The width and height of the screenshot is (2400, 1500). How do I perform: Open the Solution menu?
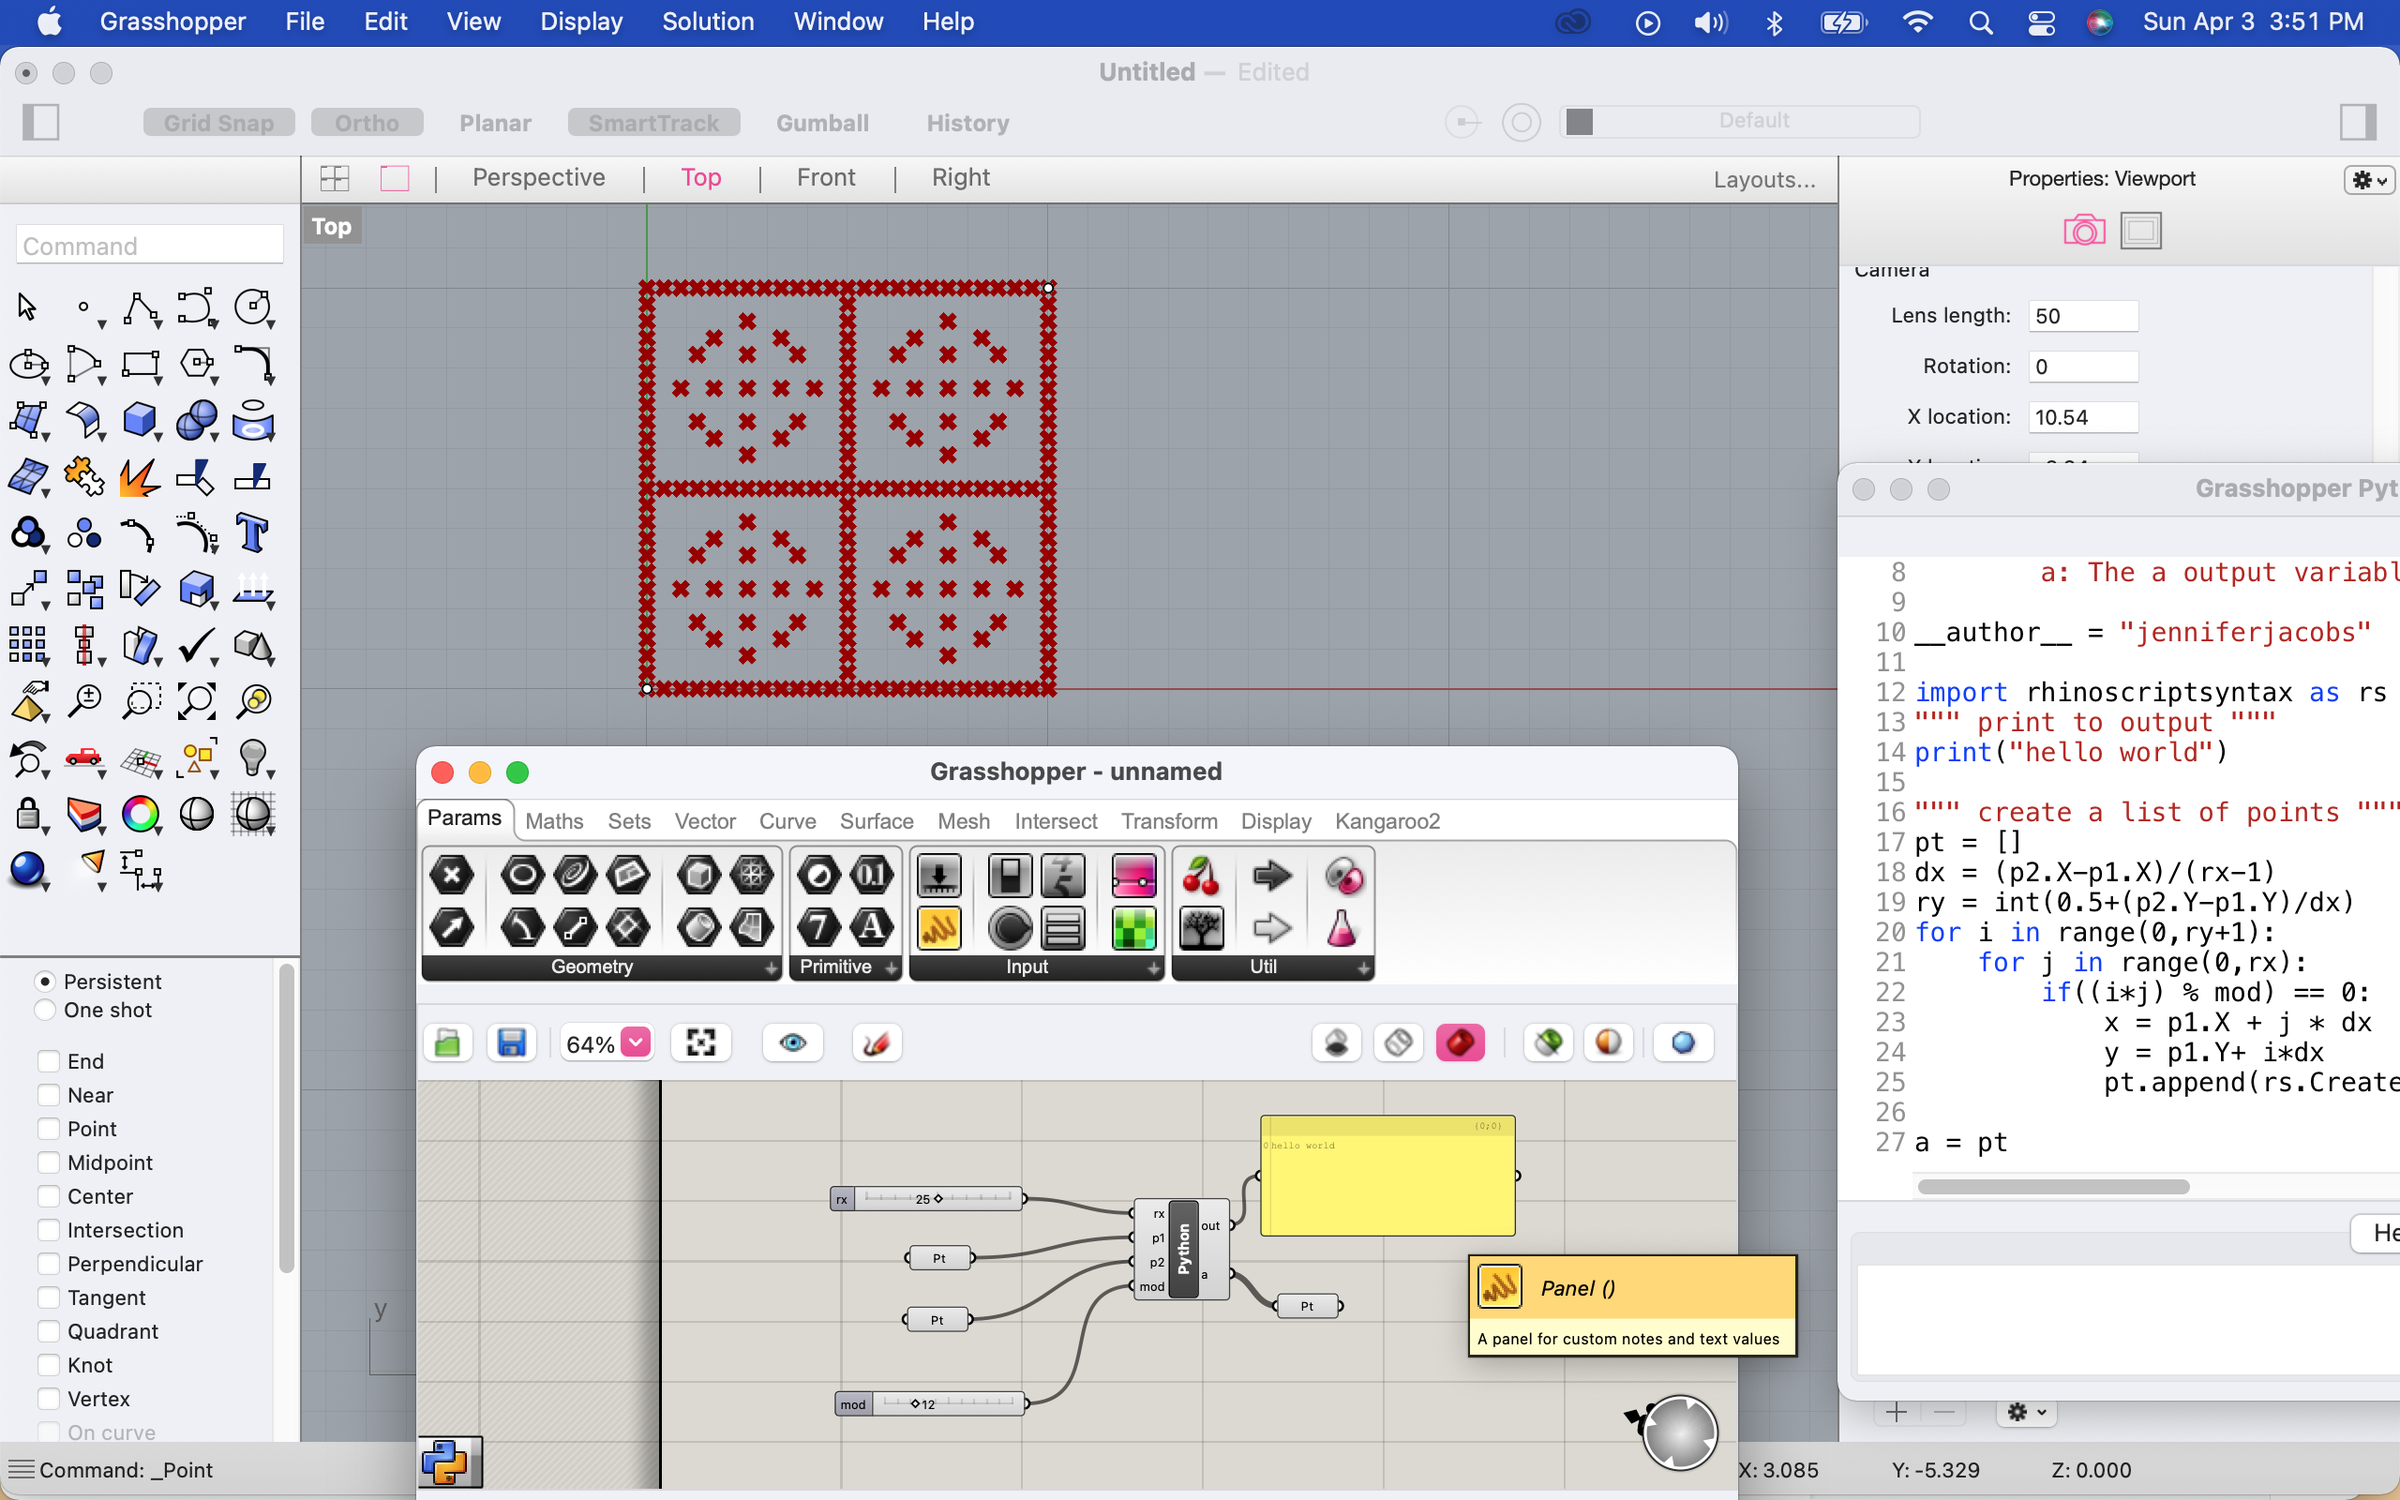[x=708, y=21]
